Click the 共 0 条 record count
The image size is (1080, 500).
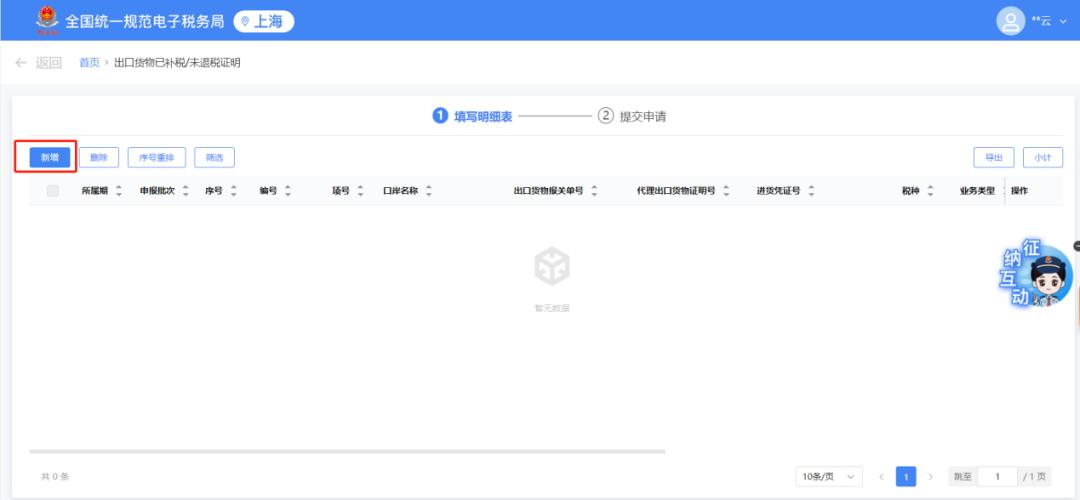coord(55,477)
